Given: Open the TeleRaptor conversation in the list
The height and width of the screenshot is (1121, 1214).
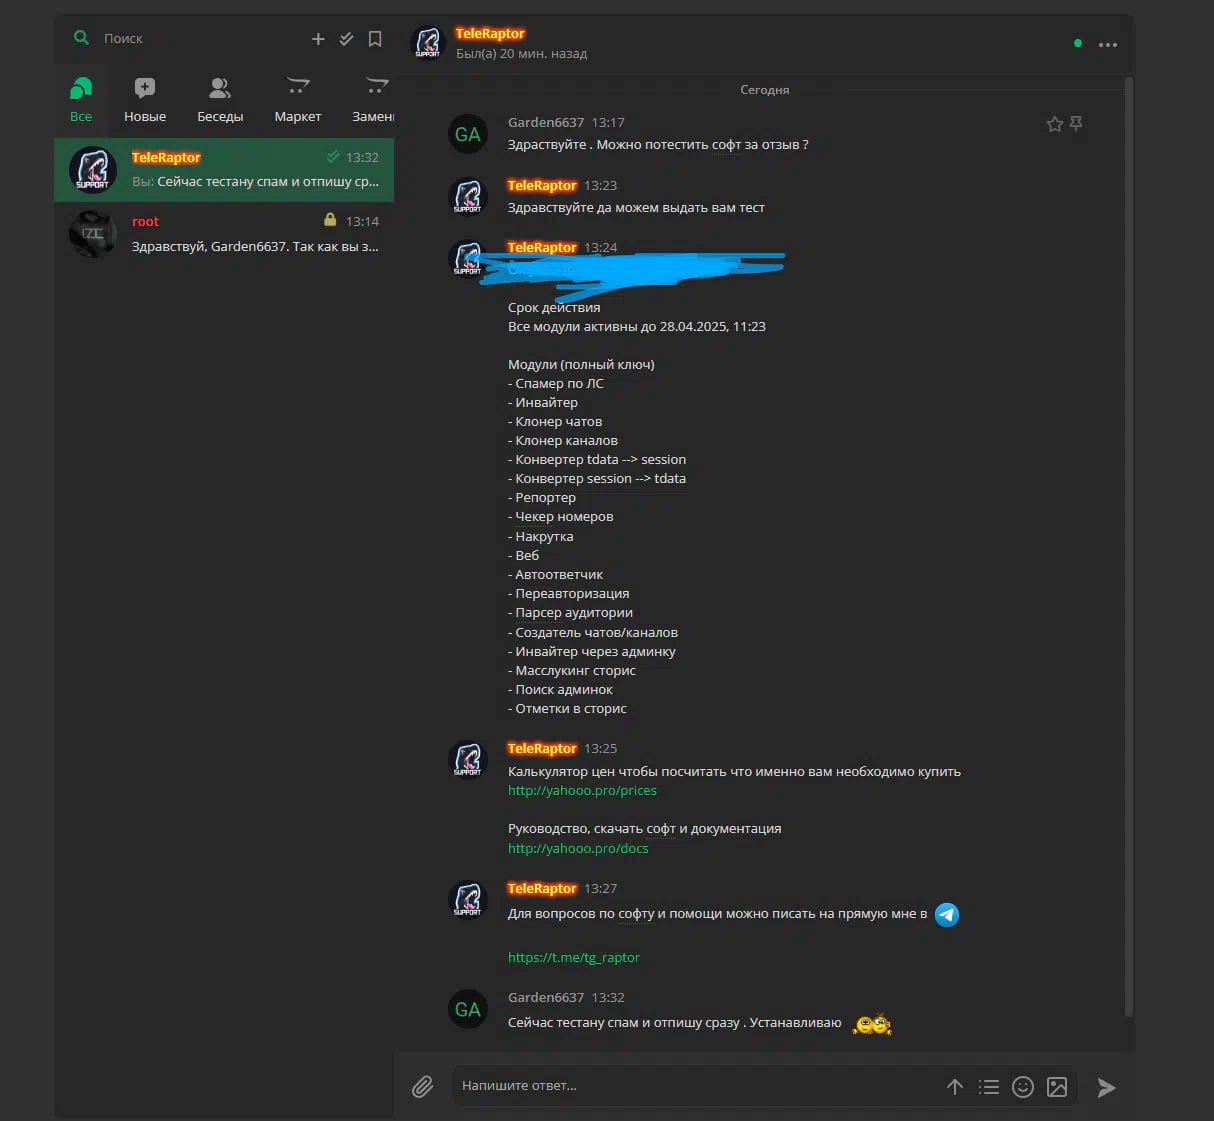Looking at the screenshot, I should 224,170.
